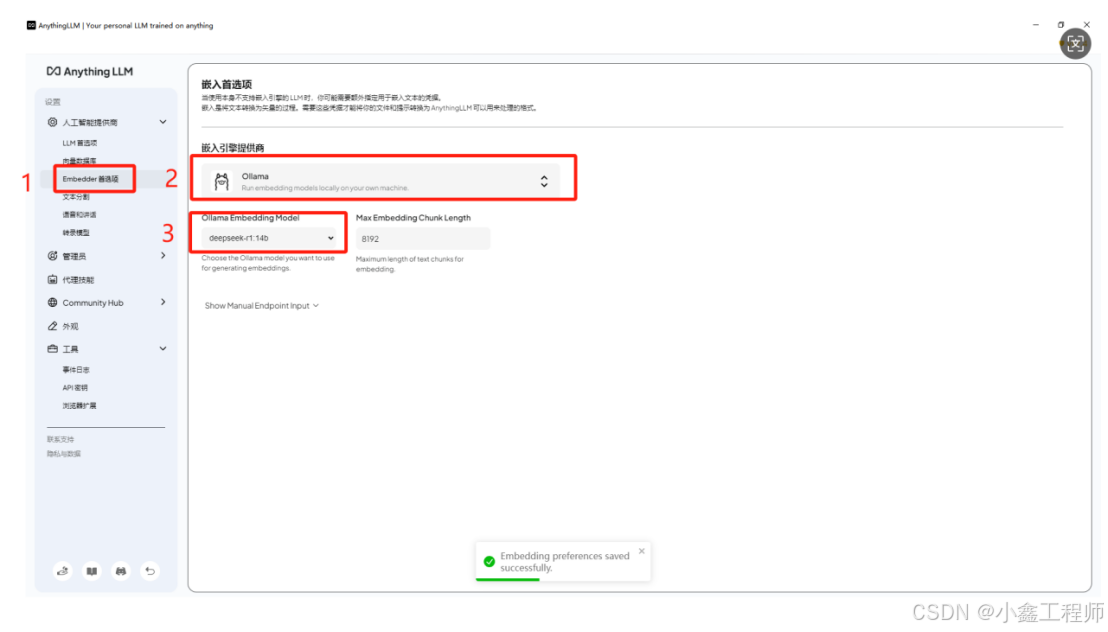
Task: Open 向量数据库 settings page
Action: tap(79, 161)
